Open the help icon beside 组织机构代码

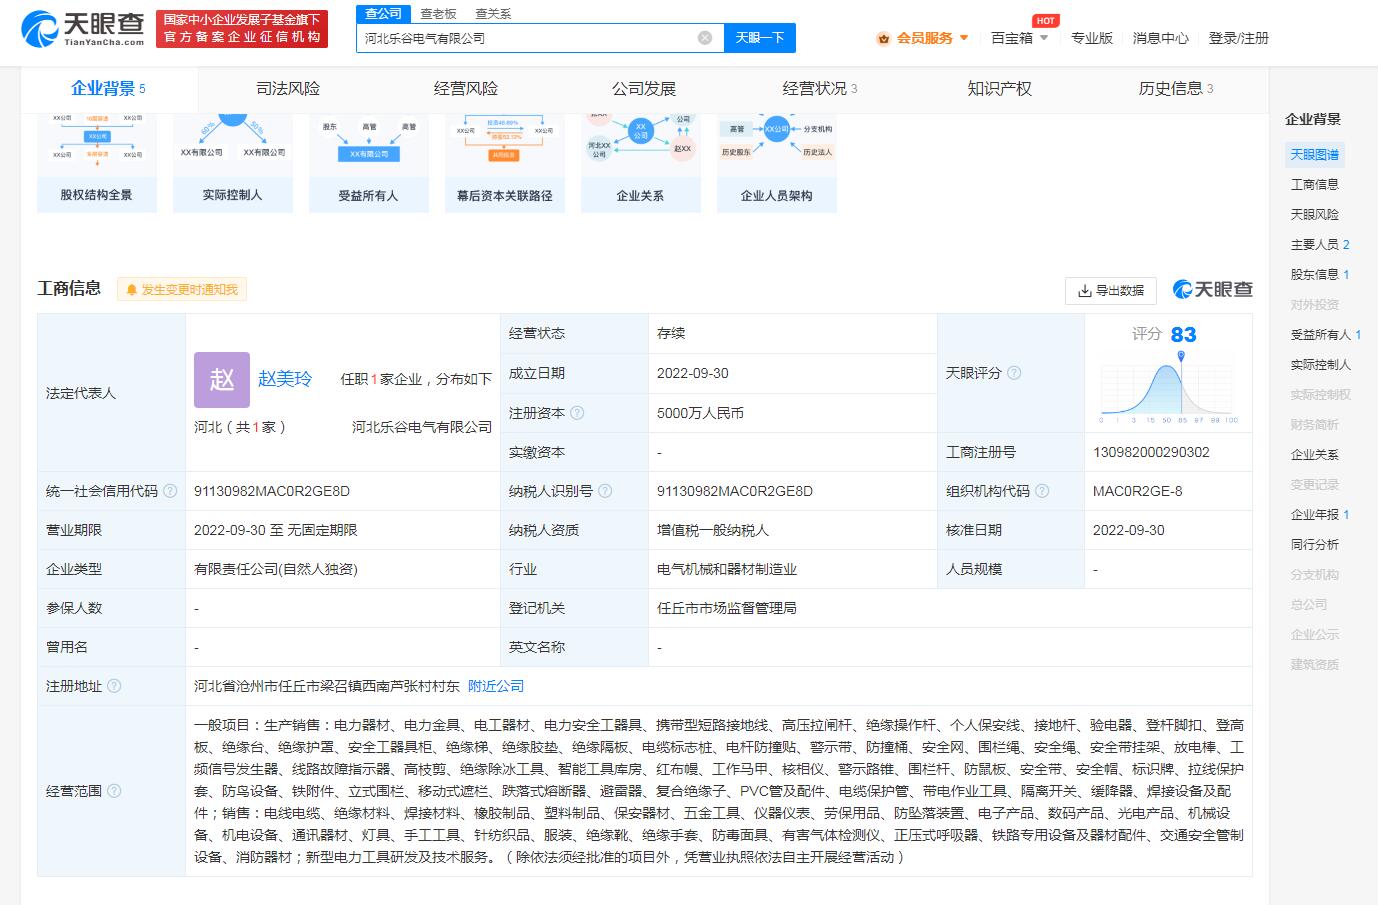pyautogui.click(x=1042, y=491)
